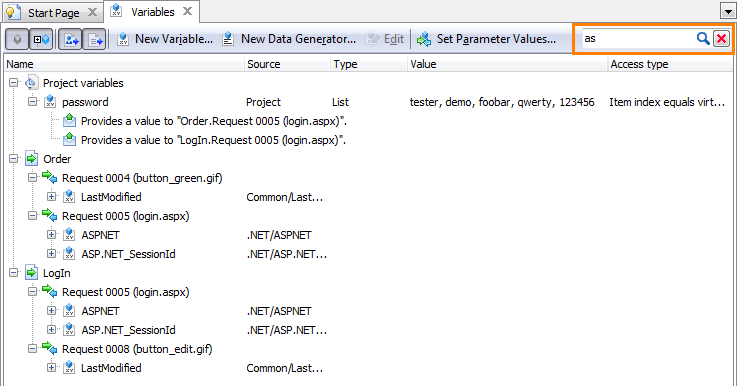This screenshot has width=737, height=386.
Task: Sort by Source column header
Action: tap(288, 64)
